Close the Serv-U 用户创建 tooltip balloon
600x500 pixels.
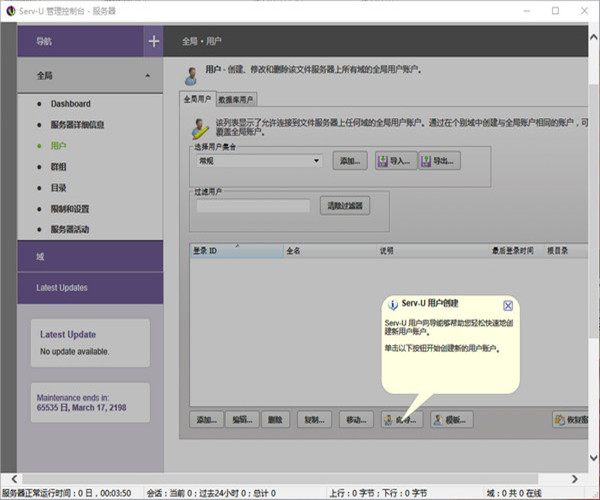(x=507, y=305)
